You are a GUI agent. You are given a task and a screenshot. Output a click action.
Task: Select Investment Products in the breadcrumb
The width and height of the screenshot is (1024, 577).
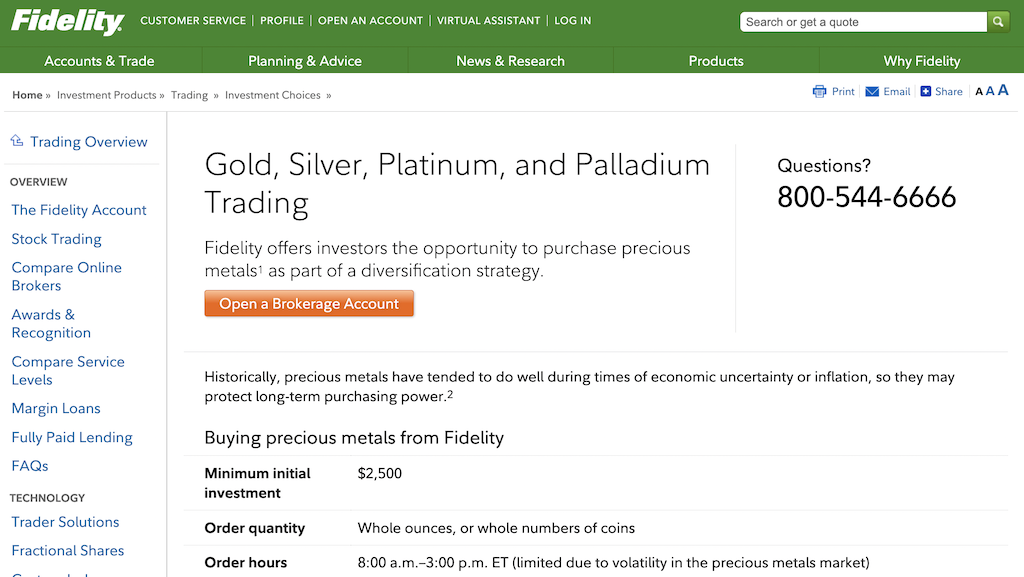coord(106,95)
